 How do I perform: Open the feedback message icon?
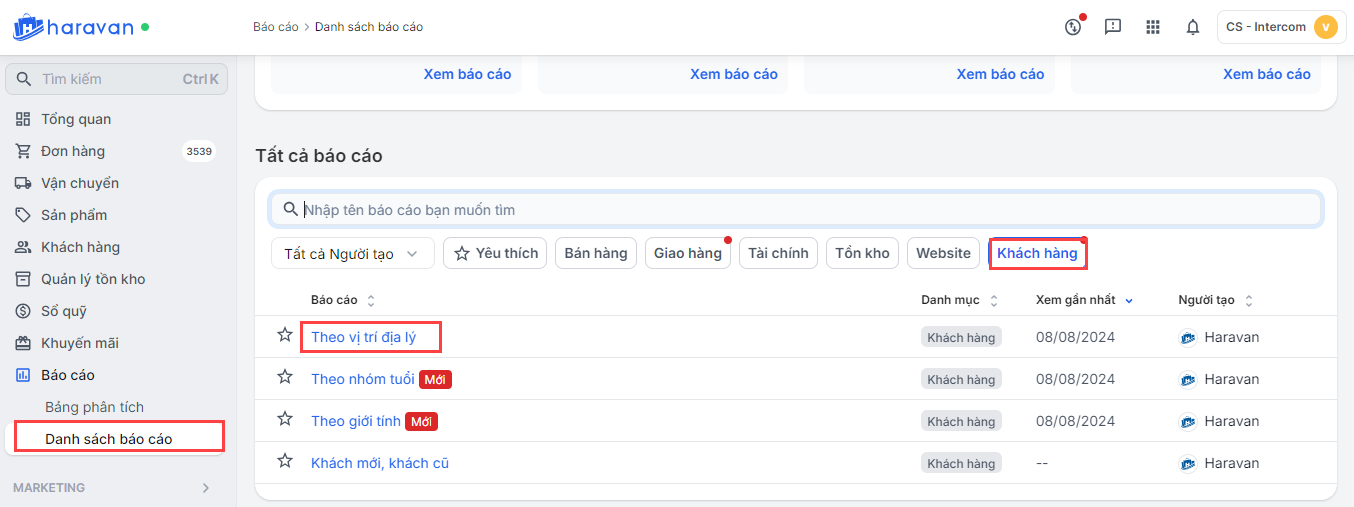1113,27
